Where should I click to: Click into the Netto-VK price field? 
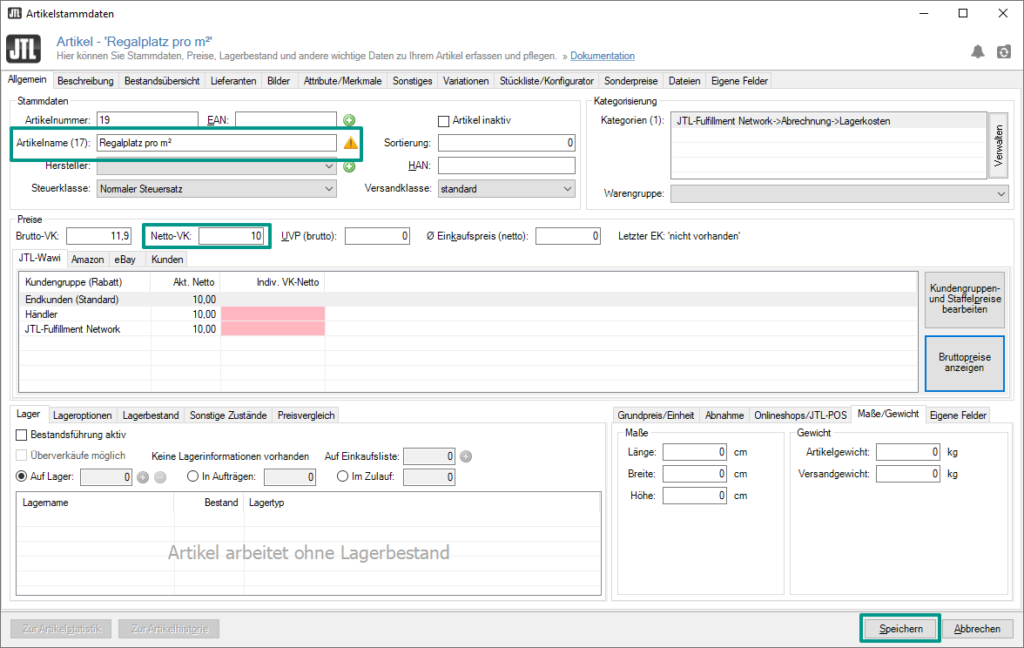tap(231, 236)
